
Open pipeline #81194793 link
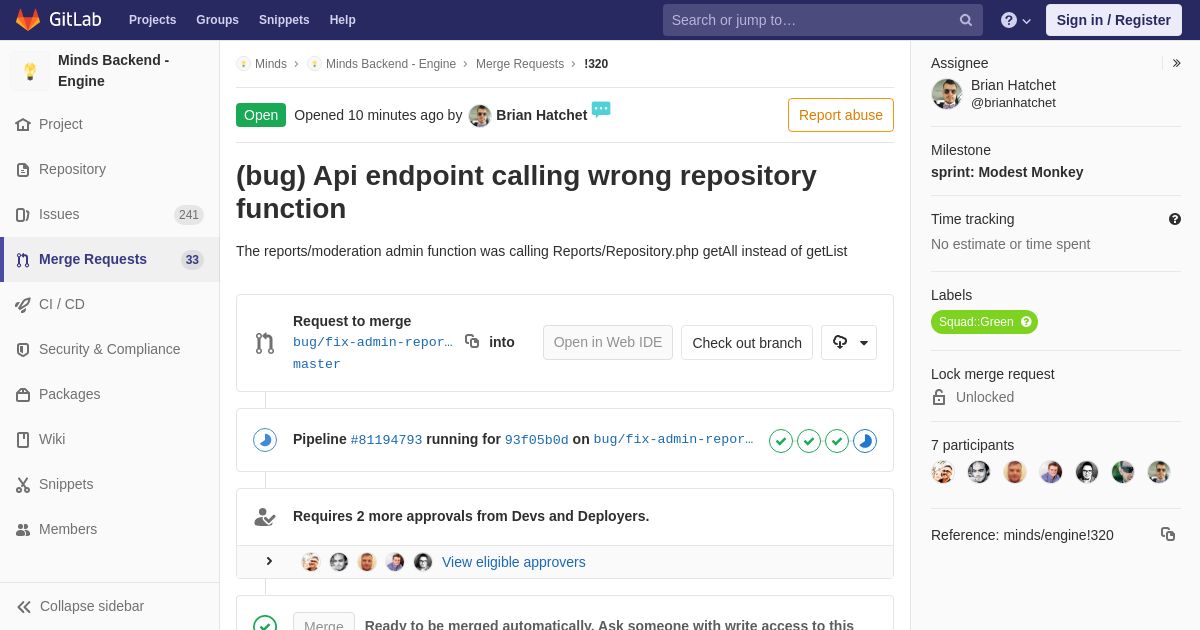tap(386, 440)
